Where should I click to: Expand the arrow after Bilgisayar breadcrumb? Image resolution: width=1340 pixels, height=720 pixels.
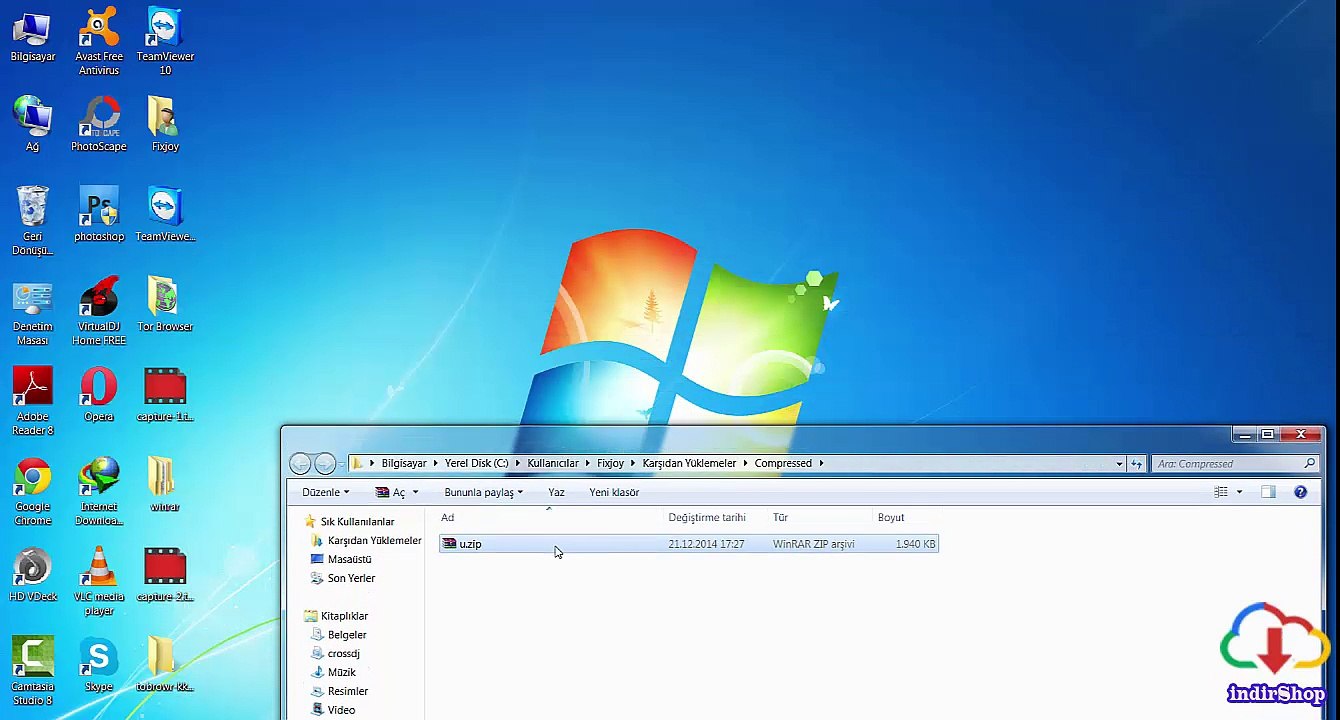coord(436,463)
